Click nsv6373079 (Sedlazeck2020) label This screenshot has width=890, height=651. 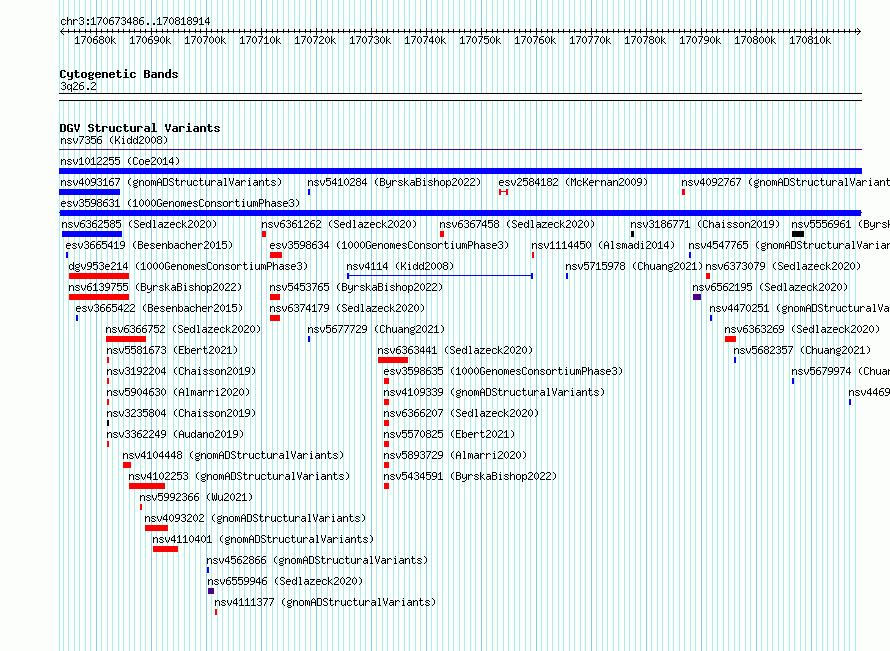pyautogui.click(x=783, y=266)
